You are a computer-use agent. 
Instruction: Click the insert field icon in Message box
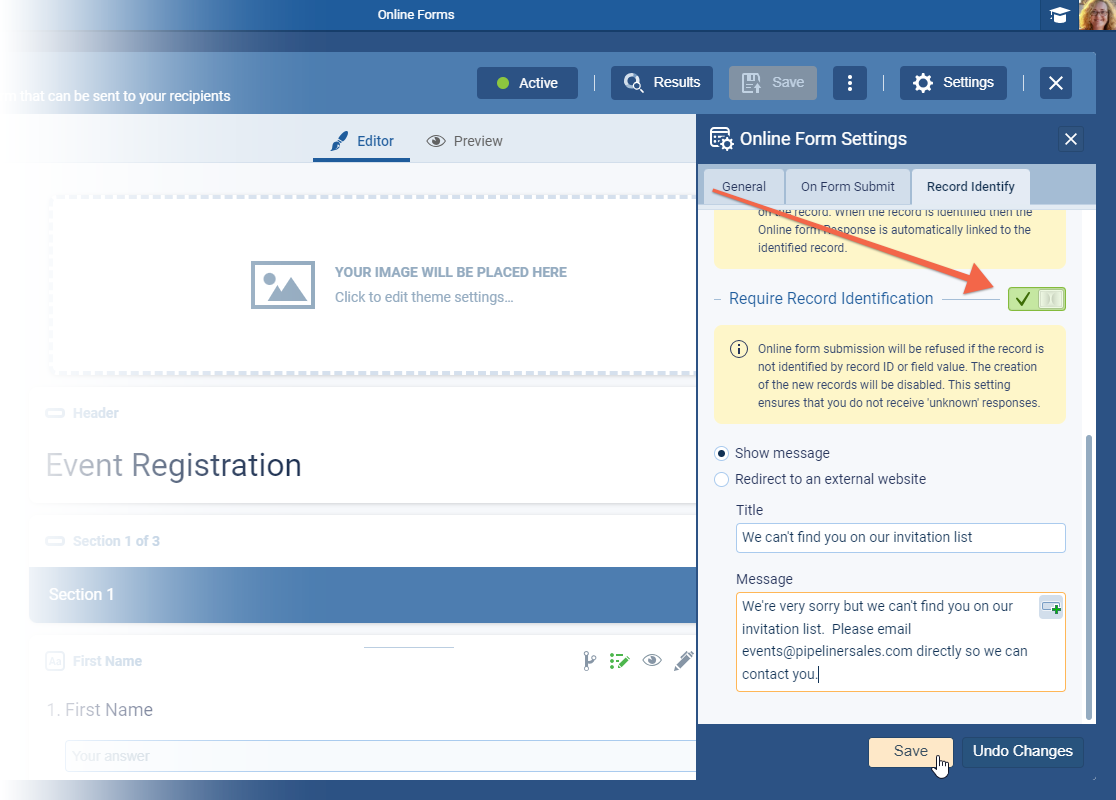pos(1051,608)
